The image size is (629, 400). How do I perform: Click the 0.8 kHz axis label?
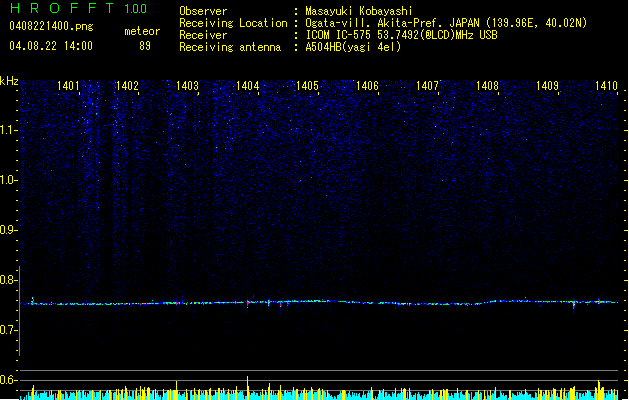pyautogui.click(x=8, y=280)
